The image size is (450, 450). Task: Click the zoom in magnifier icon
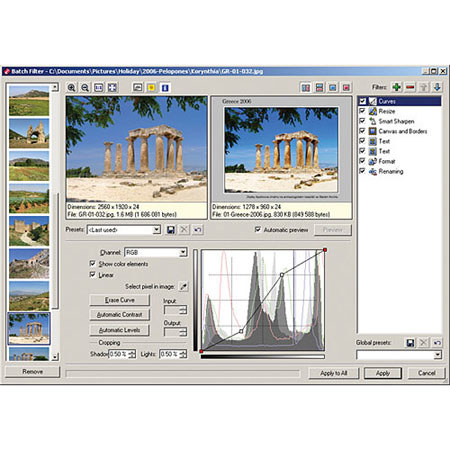point(71,87)
